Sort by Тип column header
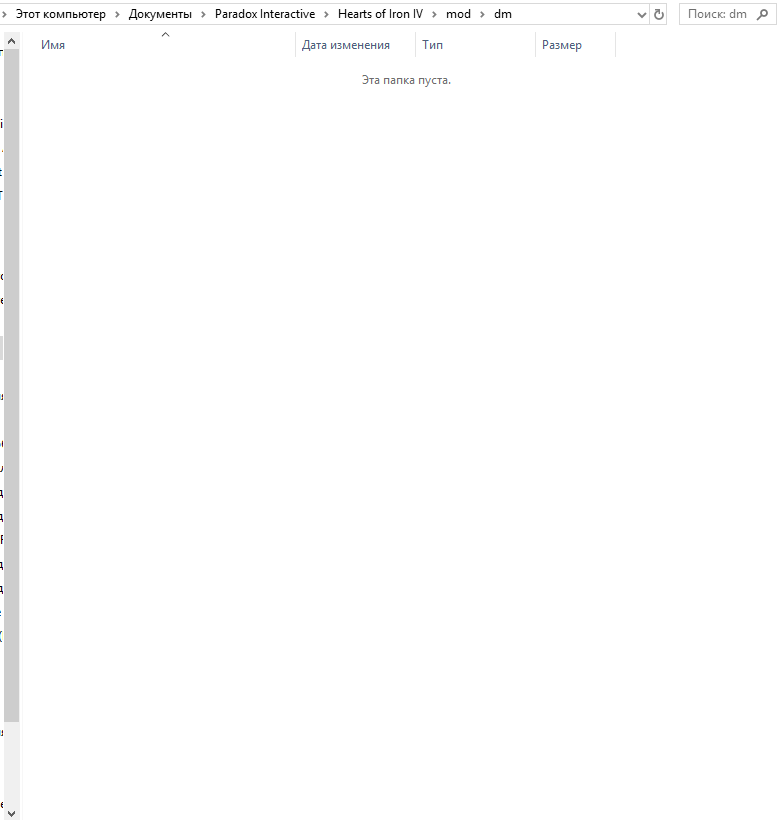The image size is (784, 820). 475,45
